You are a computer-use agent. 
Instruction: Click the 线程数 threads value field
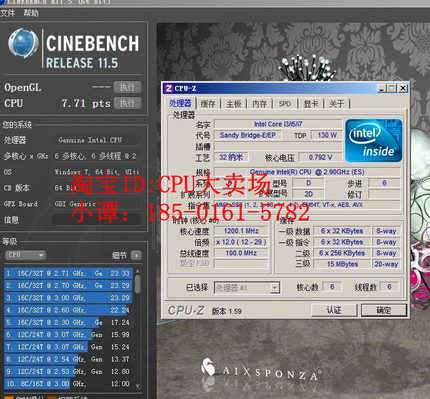tap(389, 287)
